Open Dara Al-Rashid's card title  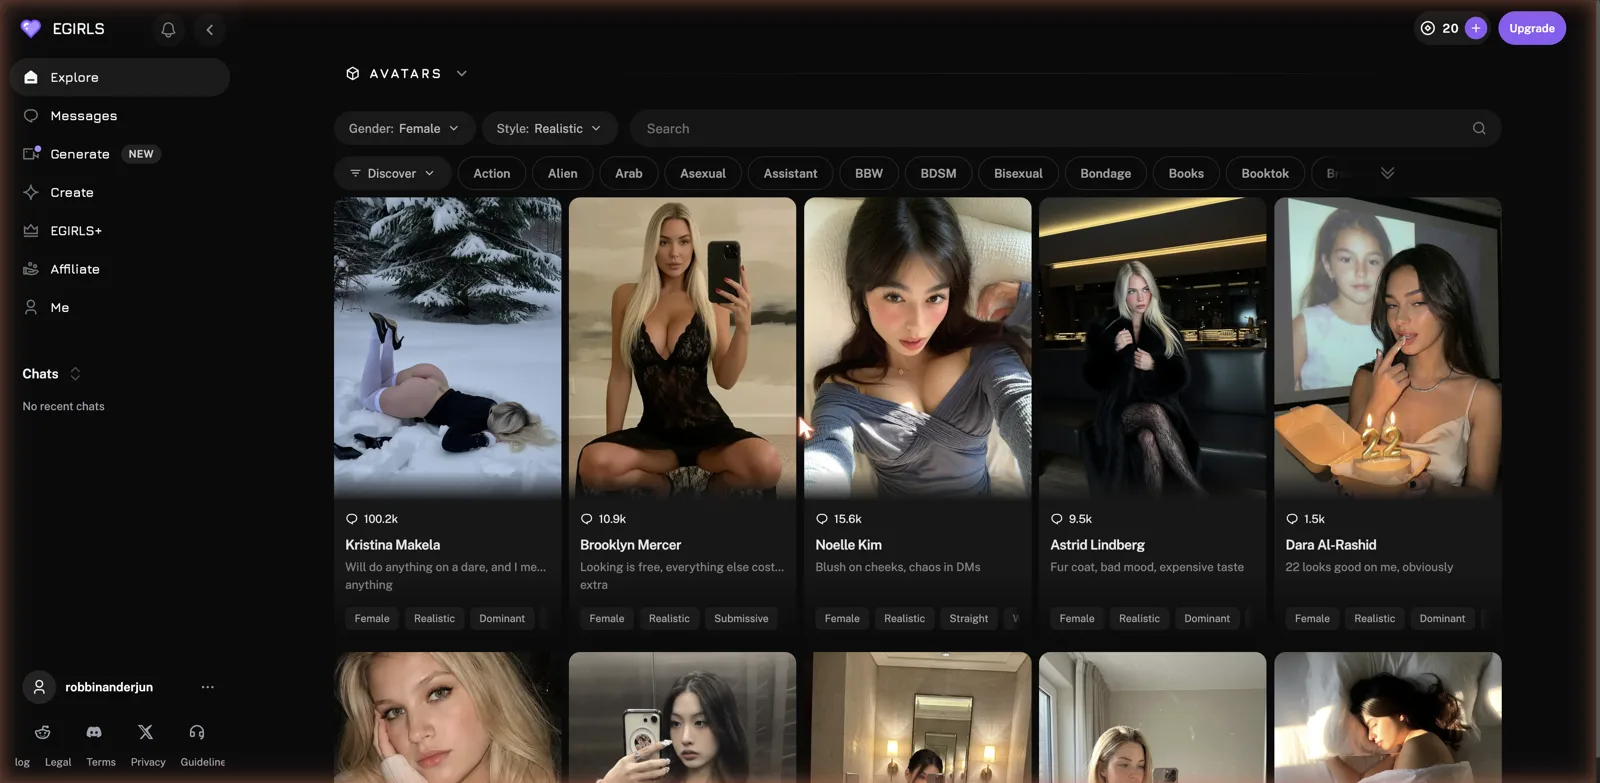point(1331,545)
